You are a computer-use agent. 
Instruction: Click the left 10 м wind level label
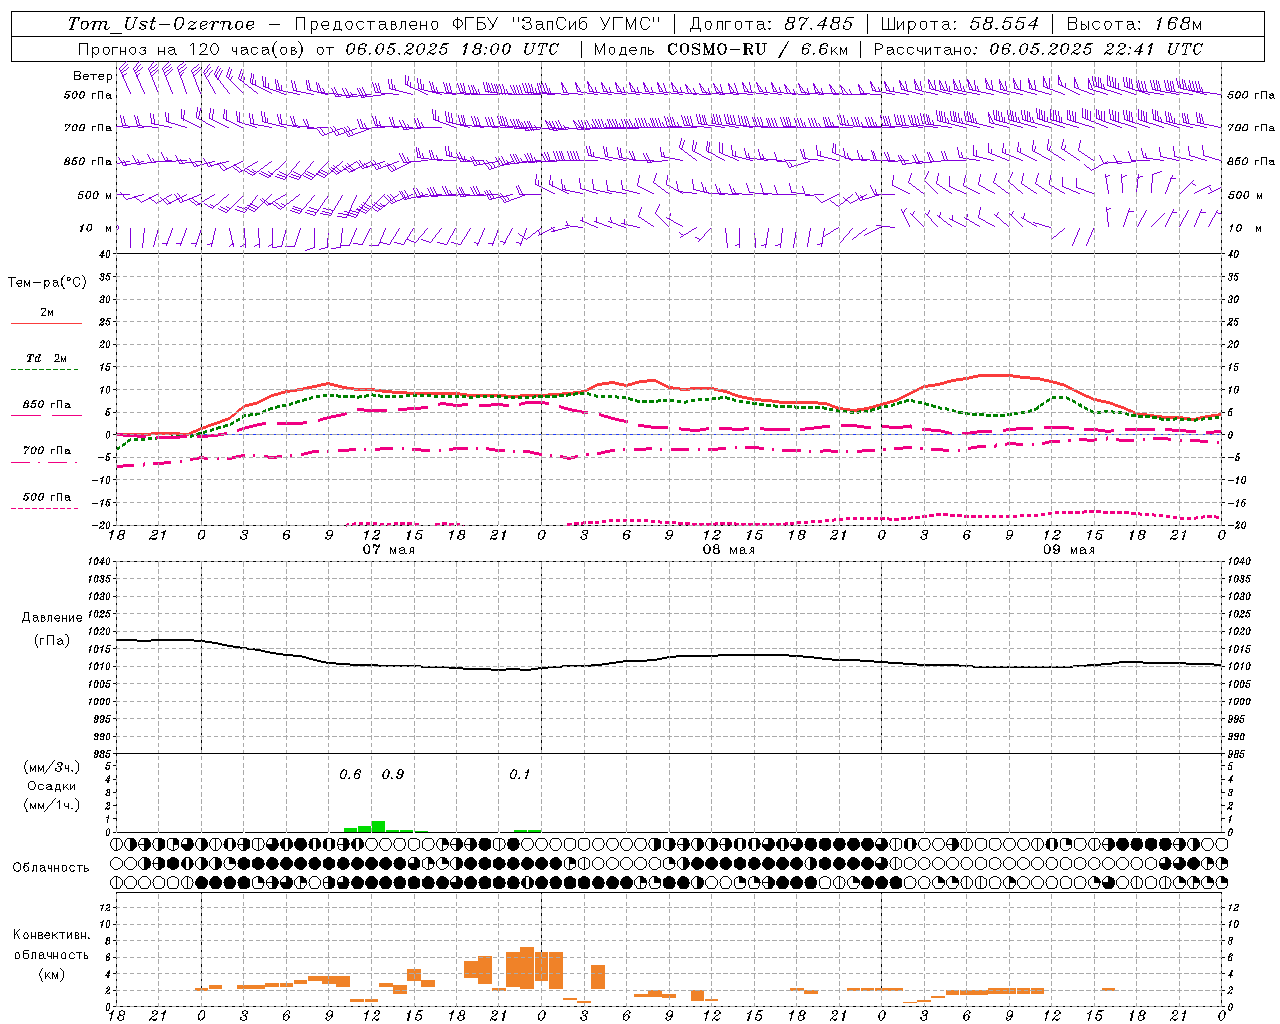coord(95,228)
